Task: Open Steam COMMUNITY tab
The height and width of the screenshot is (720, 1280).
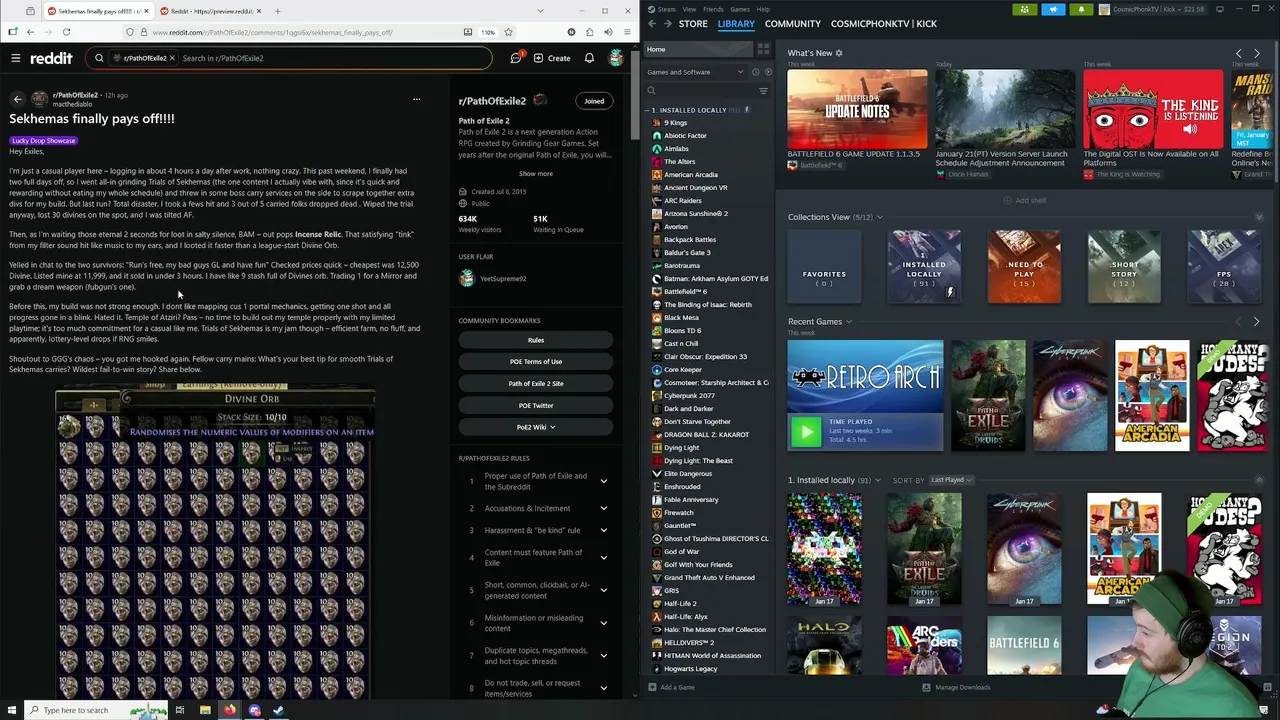Action: point(793,23)
